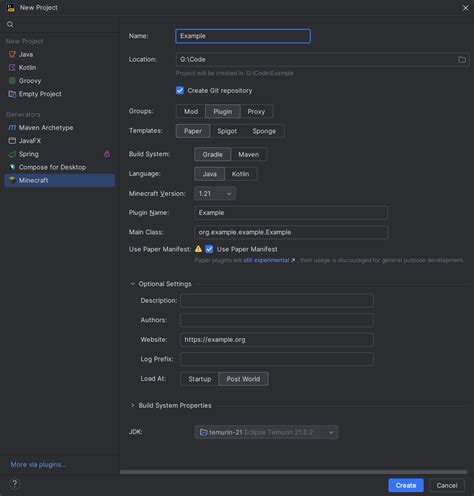The height and width of the screenshot is (496, 474).
Task: Click the Spring leaf icon
Action: tap(12, 154)
